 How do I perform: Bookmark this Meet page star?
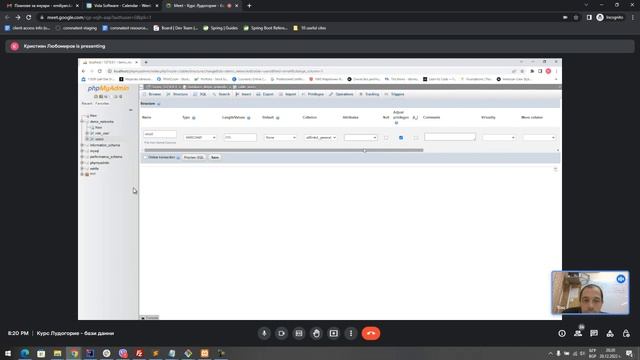(576, 18)
